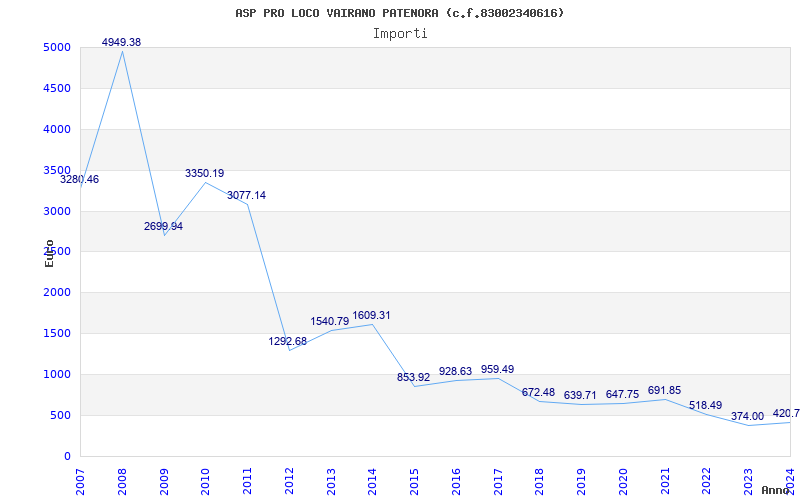
Task: Click the 672.48 value label
Action: pos(538,392)
